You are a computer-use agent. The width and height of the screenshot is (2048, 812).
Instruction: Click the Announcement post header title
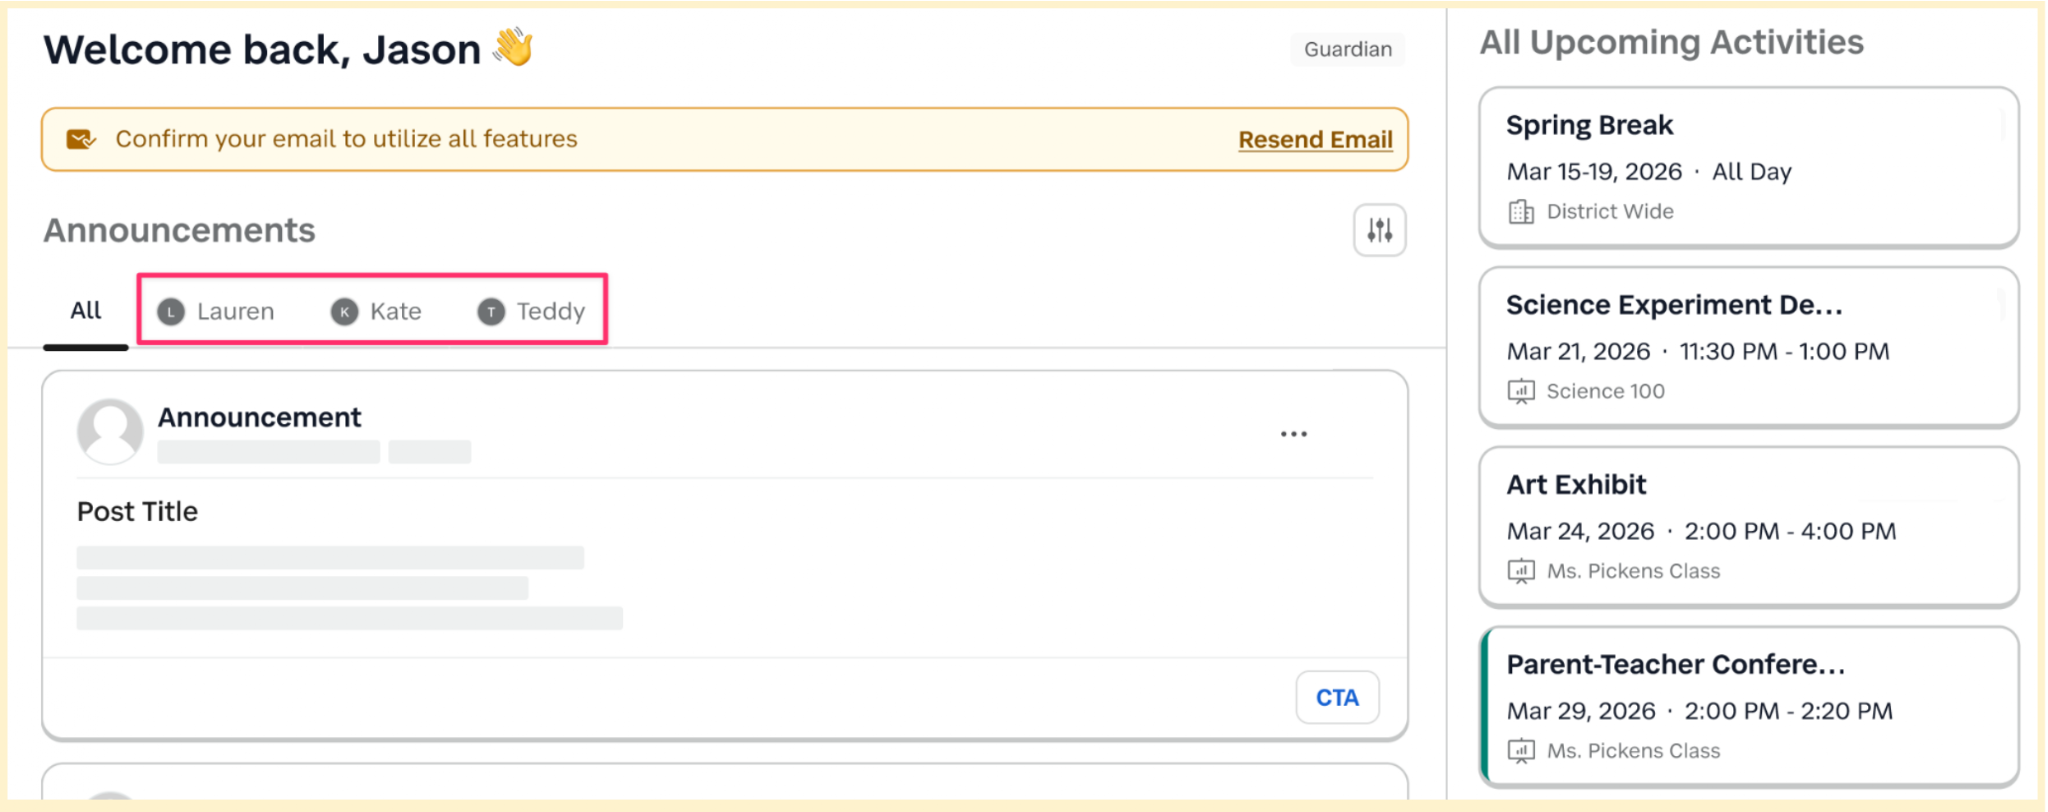[260, 417]
